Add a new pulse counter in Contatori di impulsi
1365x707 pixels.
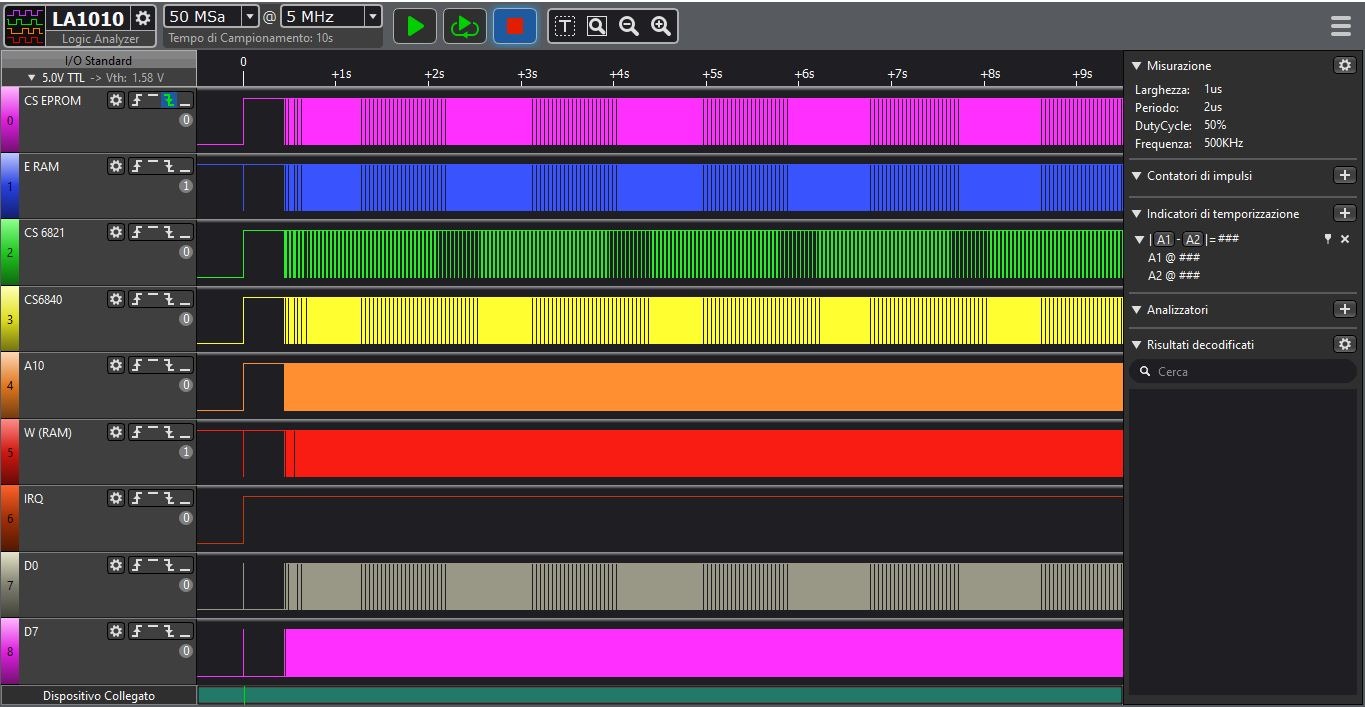[1345, 175]
